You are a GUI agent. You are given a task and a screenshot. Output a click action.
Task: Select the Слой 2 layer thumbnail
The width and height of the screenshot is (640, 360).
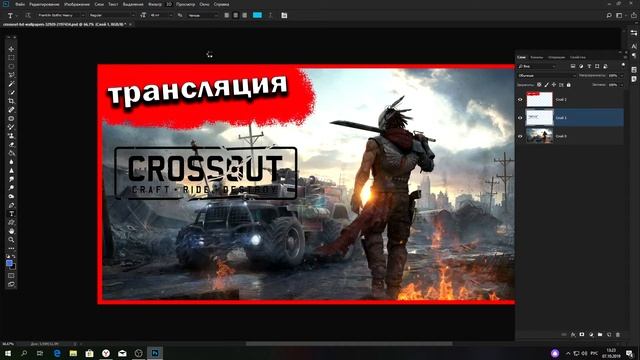click(x=539, y=99)
